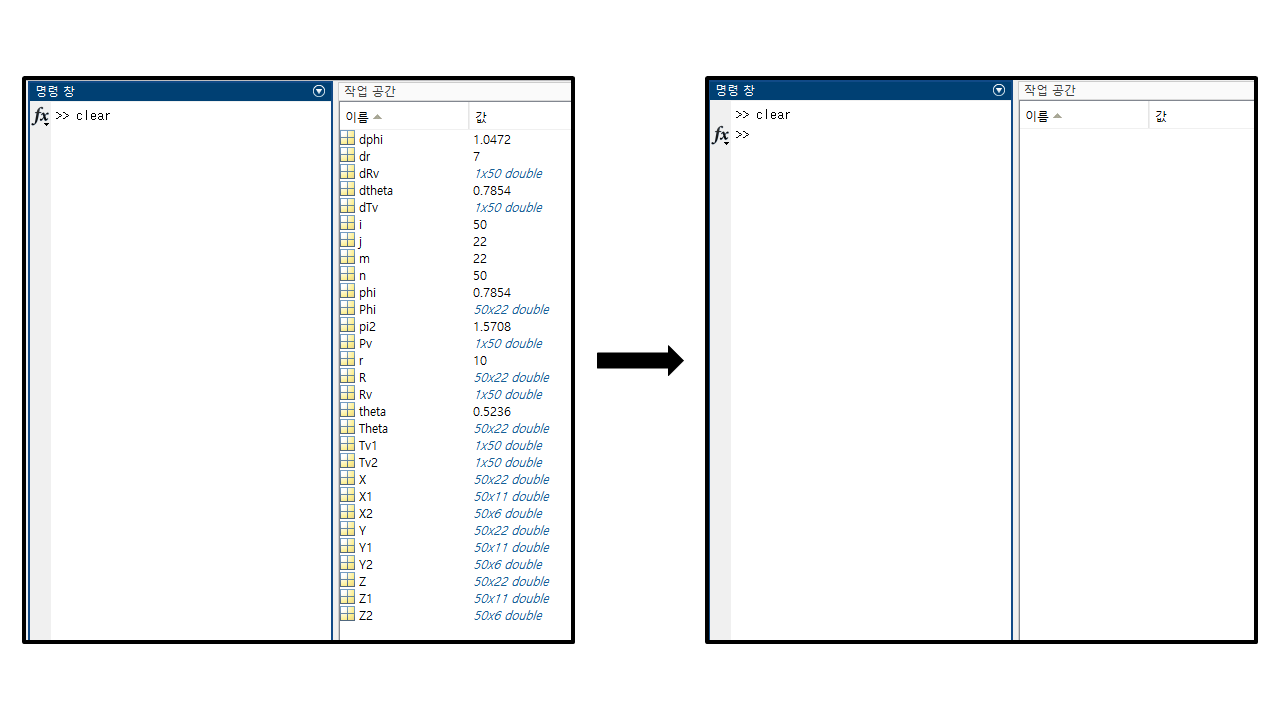
Task: Click the icon of theta variable valued 0.5236
Action: [x=347, y=411]
